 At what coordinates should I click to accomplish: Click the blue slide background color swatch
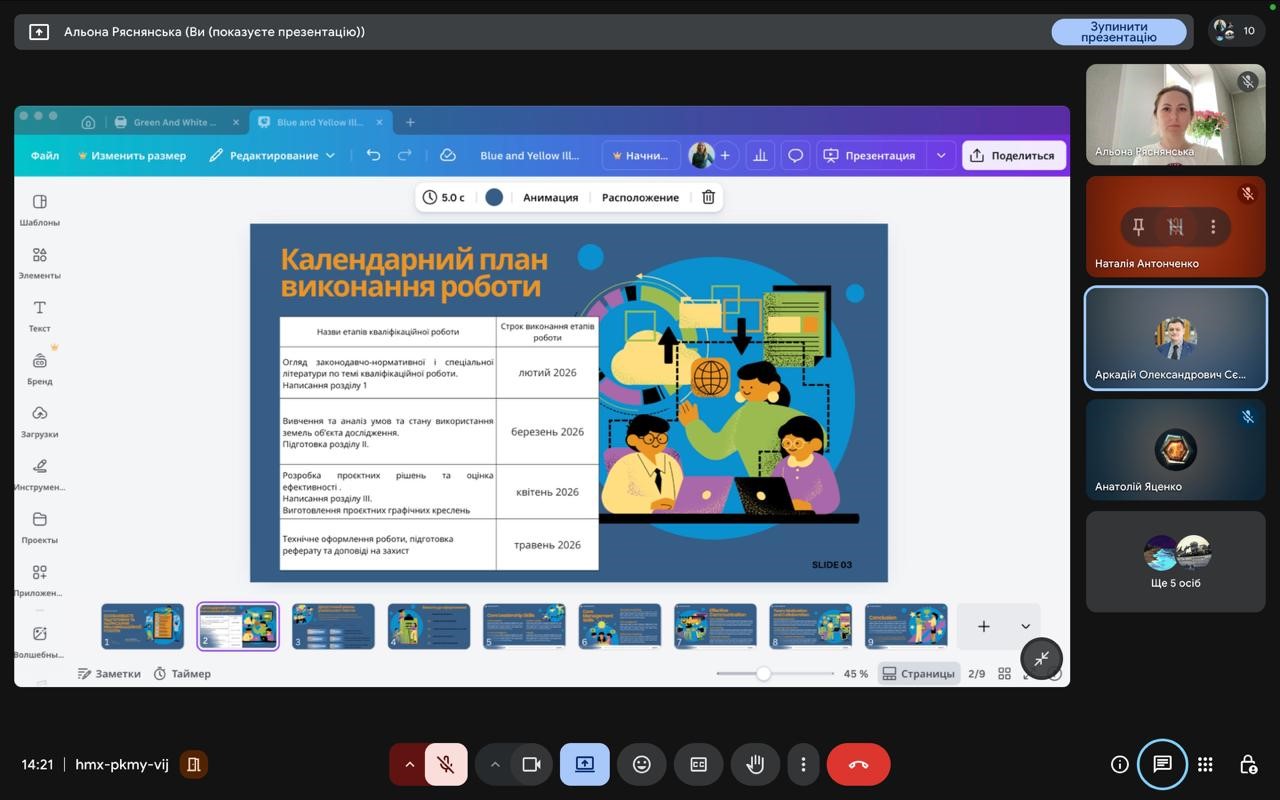494,197
